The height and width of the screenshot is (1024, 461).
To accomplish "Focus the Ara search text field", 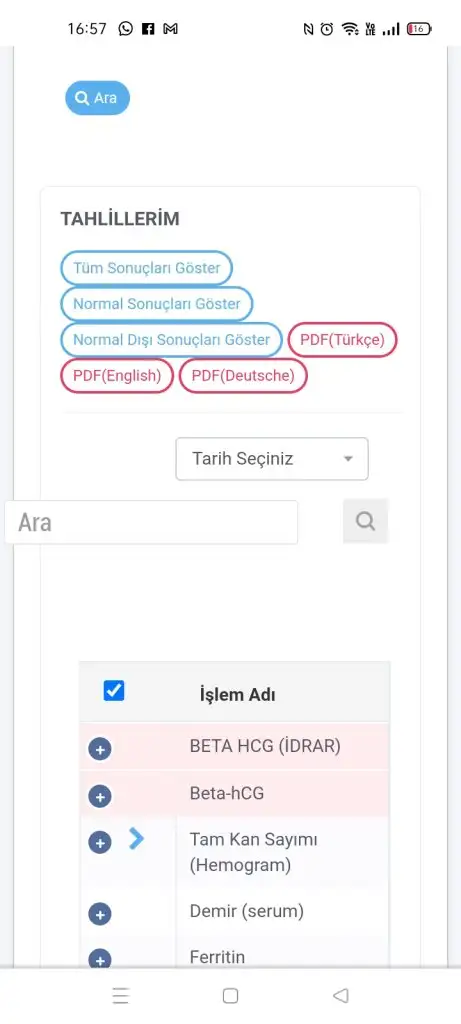I will 151,522.
